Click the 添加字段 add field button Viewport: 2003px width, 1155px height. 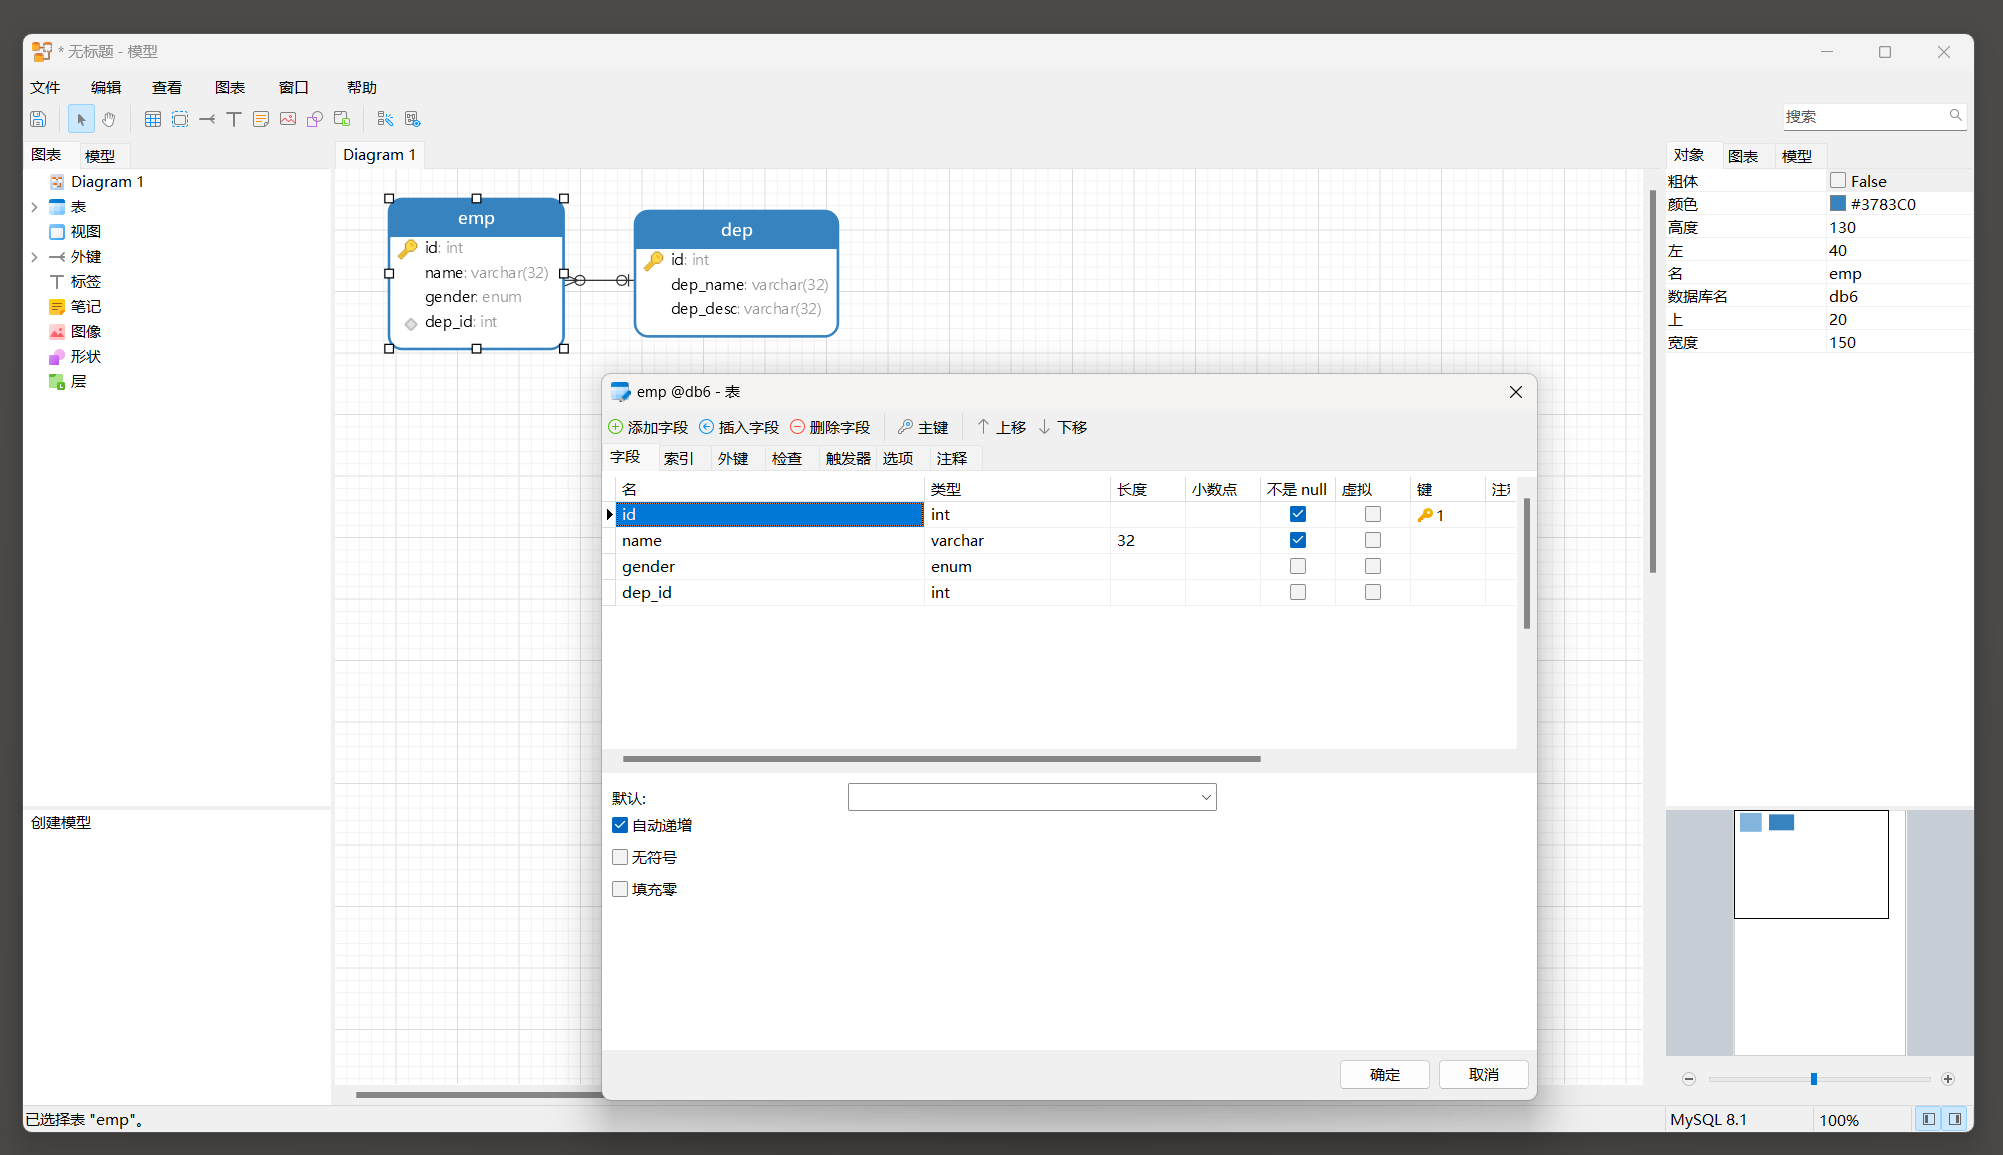pos(649,427)
